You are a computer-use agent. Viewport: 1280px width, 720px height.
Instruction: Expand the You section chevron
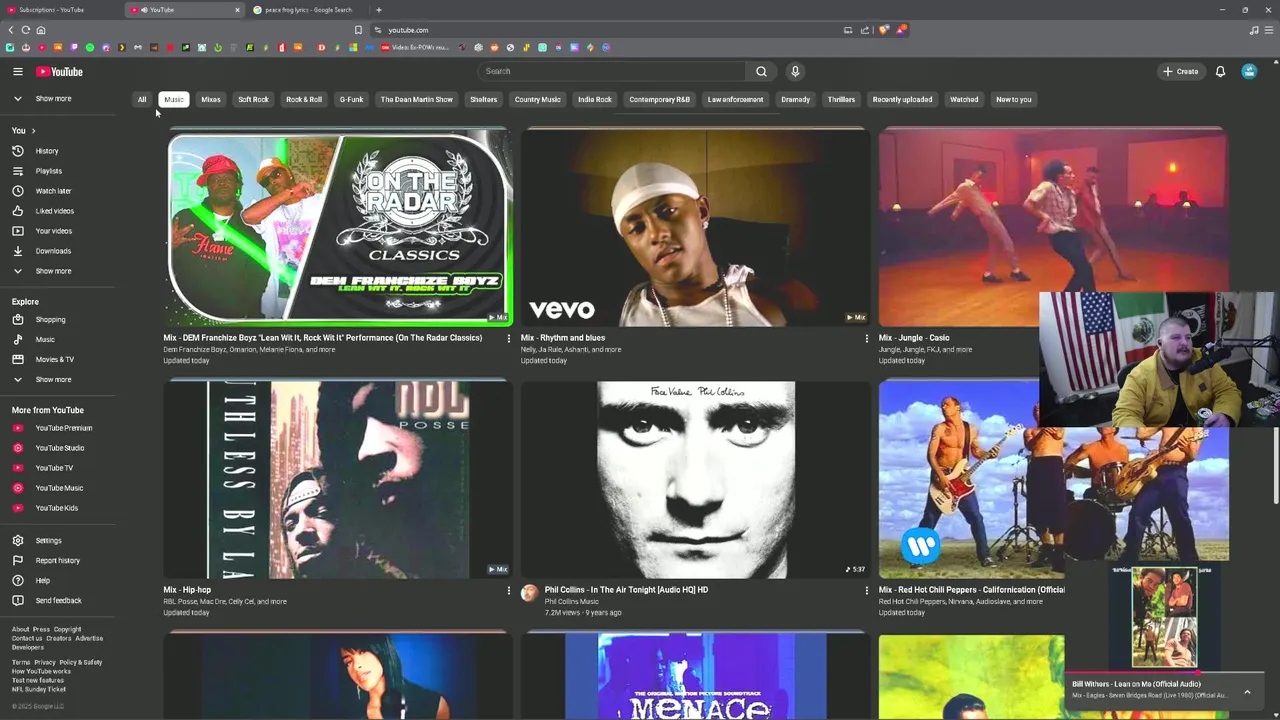click(x=33, y=131)
